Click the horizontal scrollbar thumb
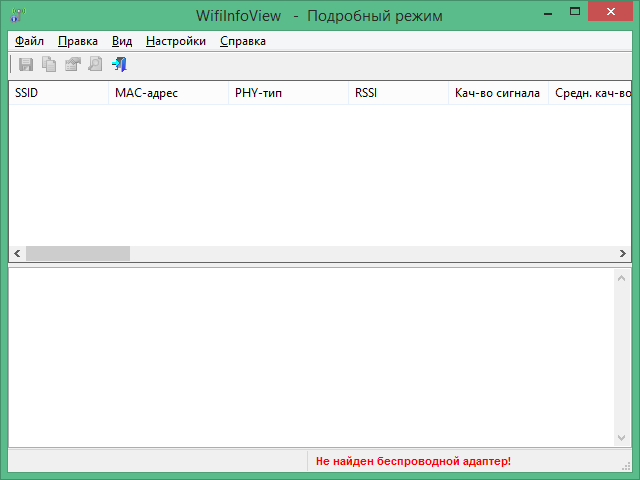Image resolution: width=640 pixels, height=480 pixels. 78,254
